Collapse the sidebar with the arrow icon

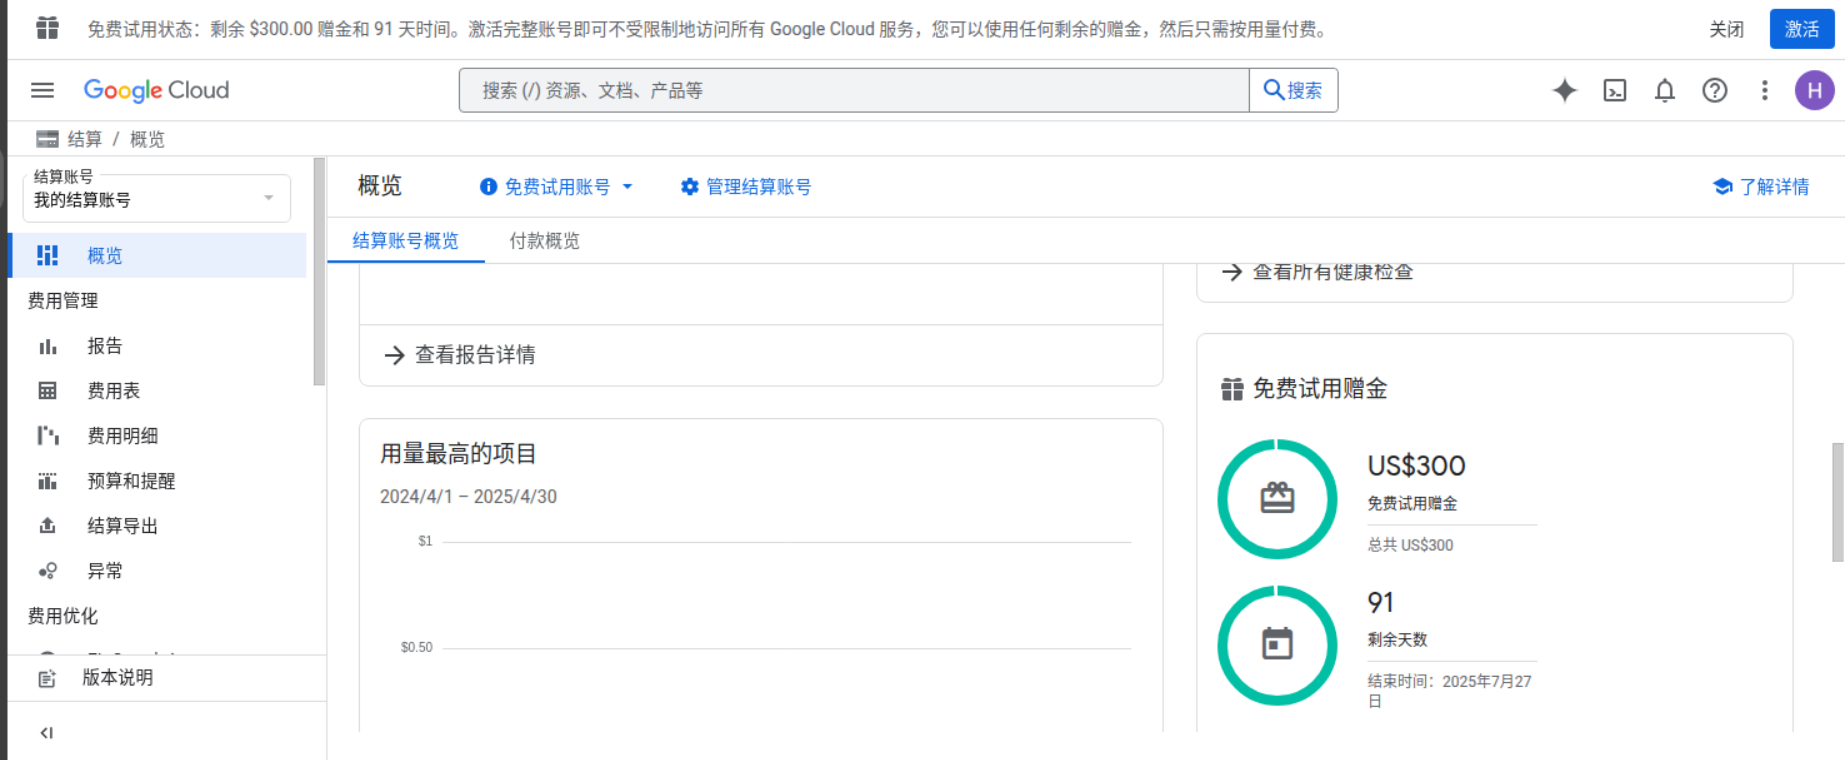pyautogui.click(x=46, y=733)
